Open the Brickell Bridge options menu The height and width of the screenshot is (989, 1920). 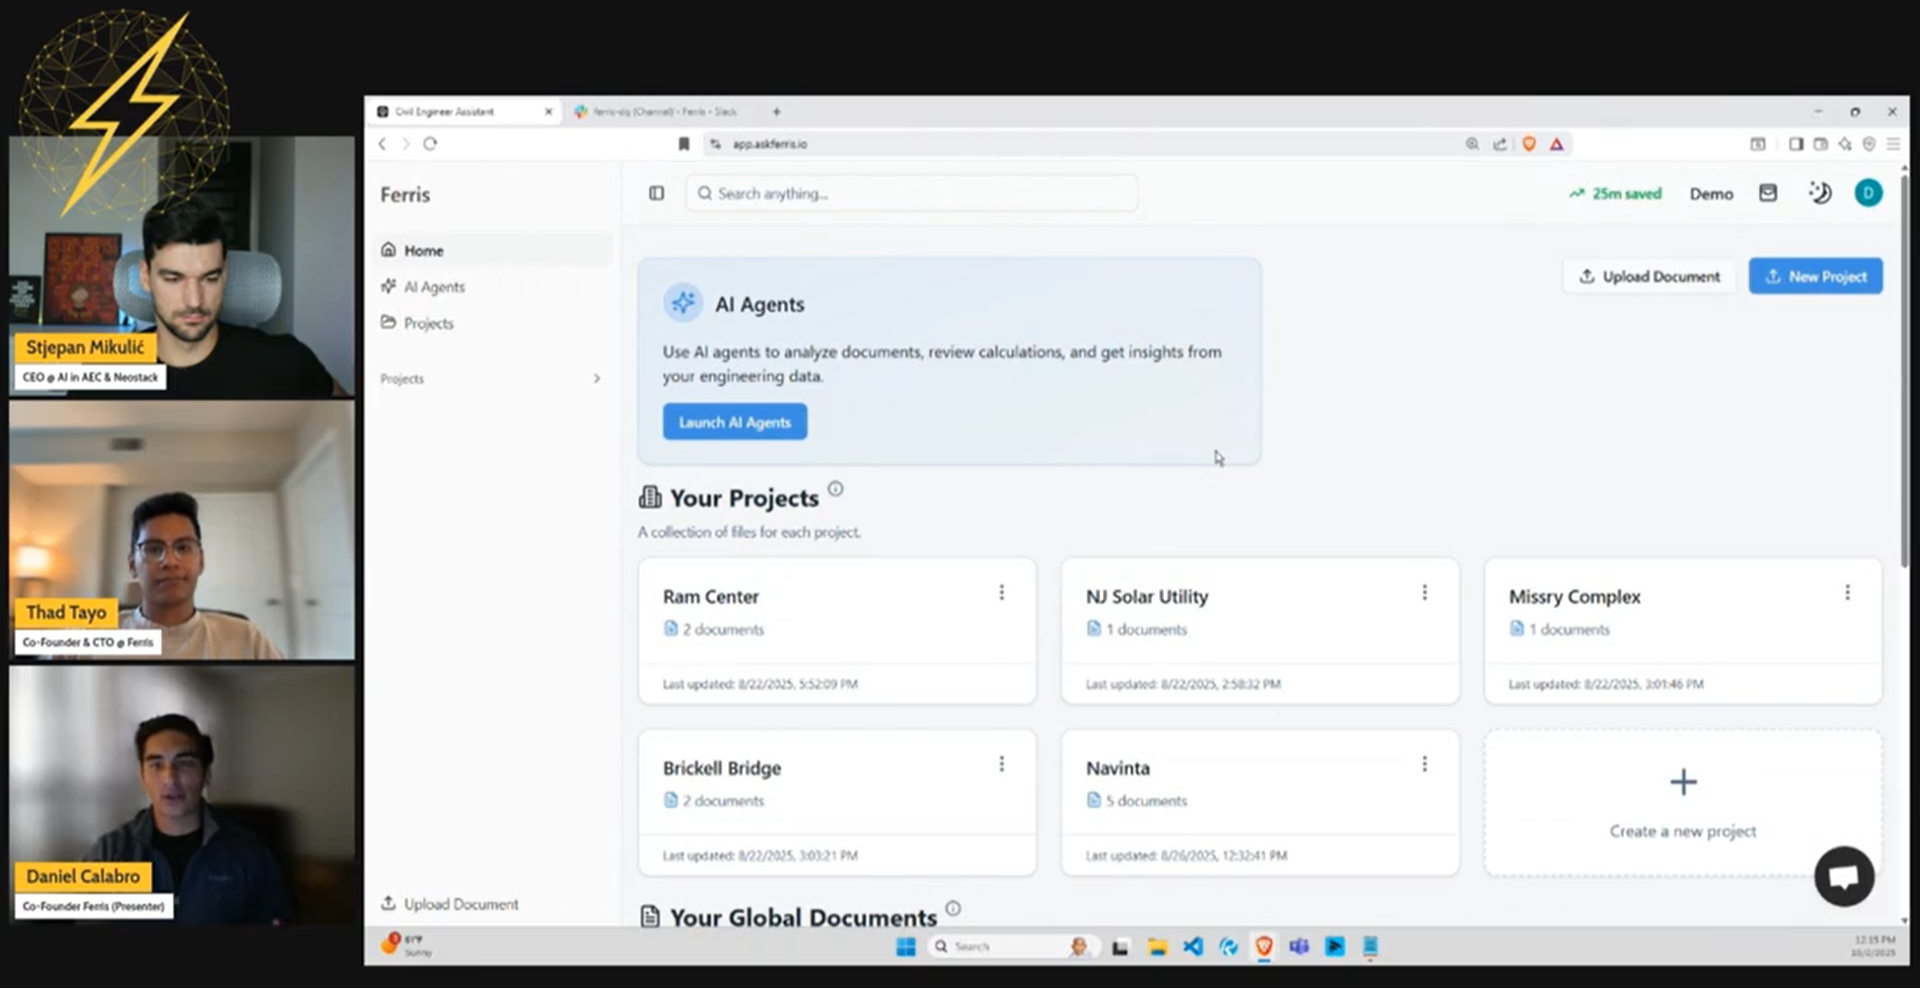(1001, 765)
